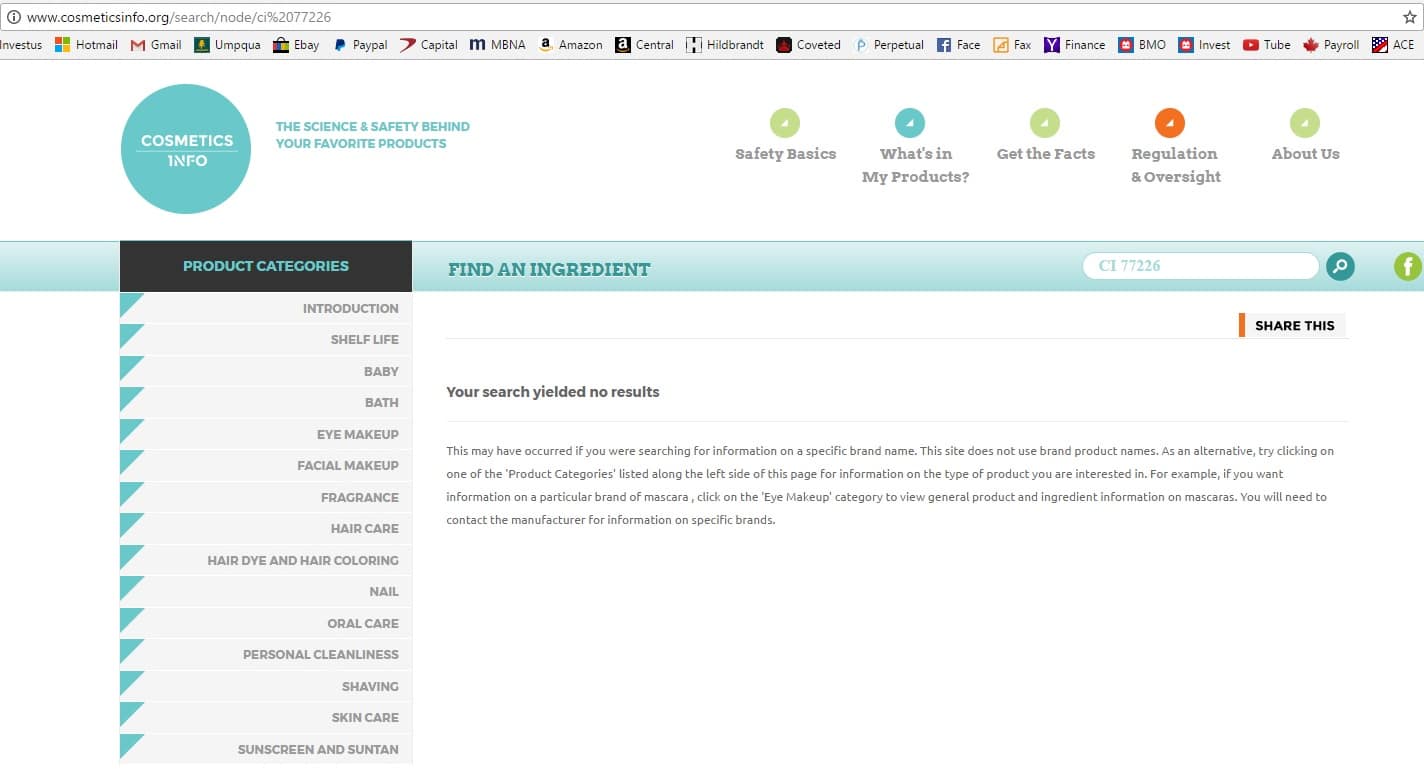
Task: Click the Cosmetics Info circle logo
Action: point(186,149)
